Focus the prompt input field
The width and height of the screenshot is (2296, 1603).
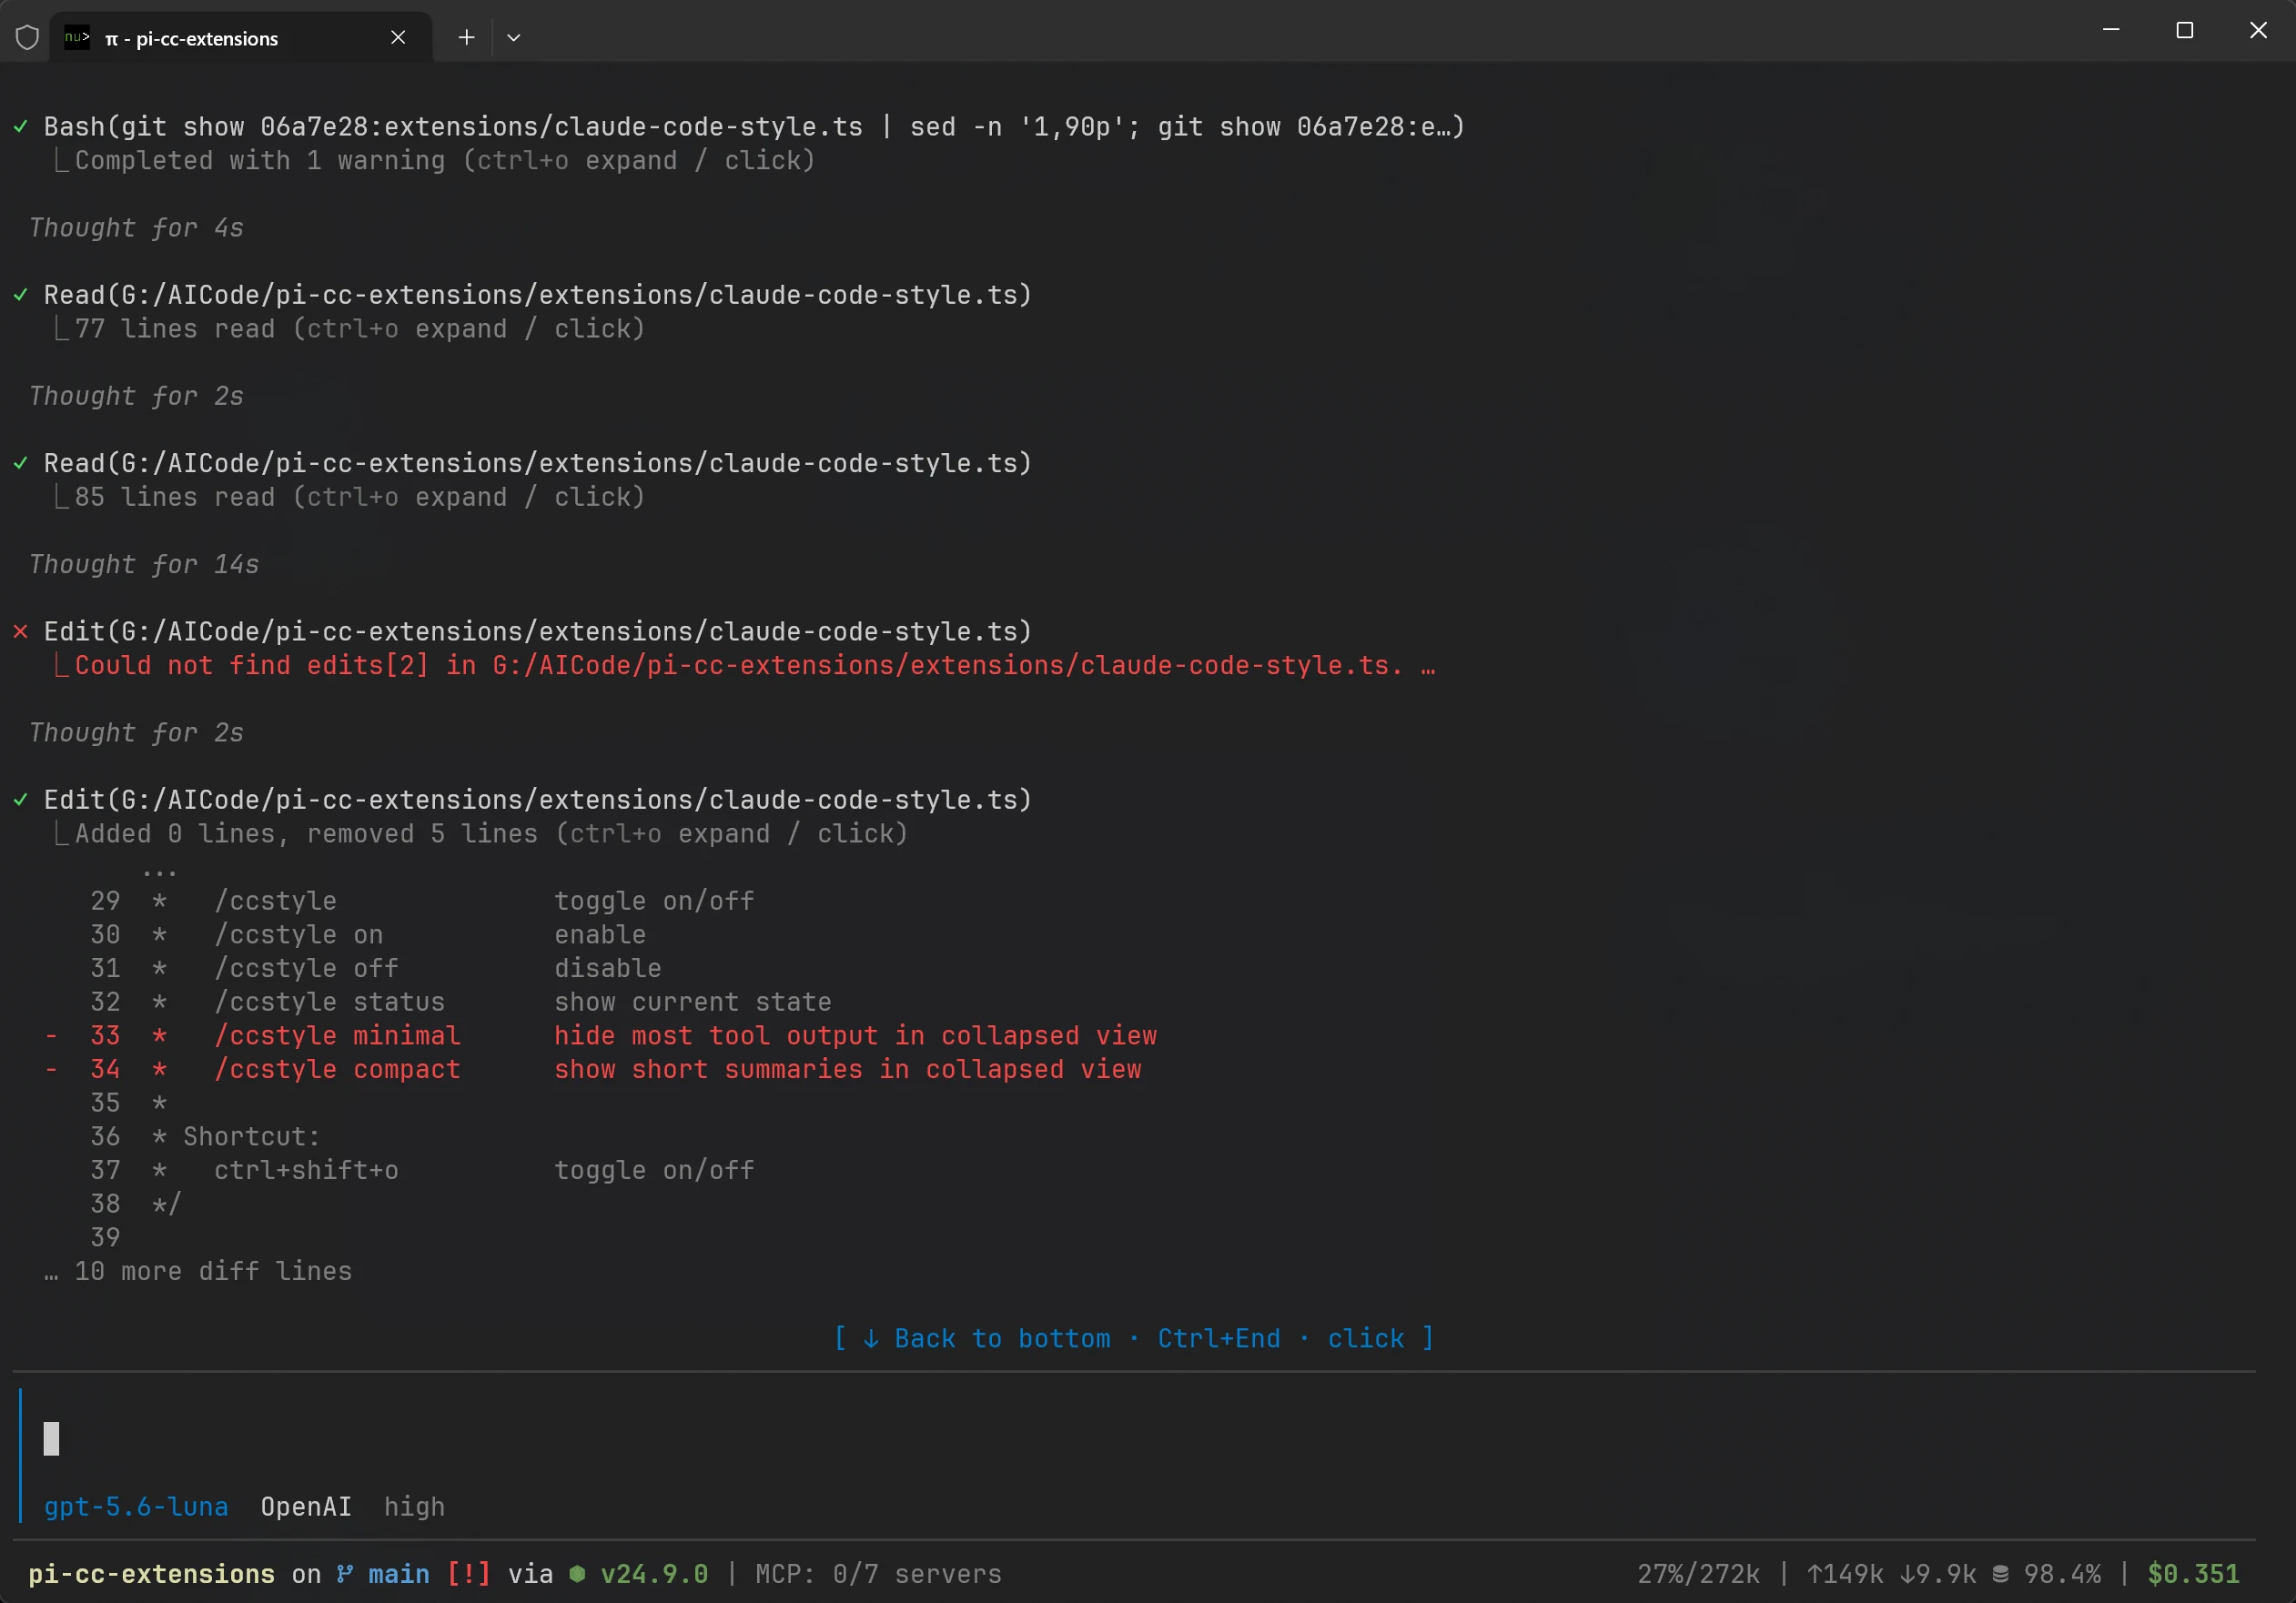1135,1439
